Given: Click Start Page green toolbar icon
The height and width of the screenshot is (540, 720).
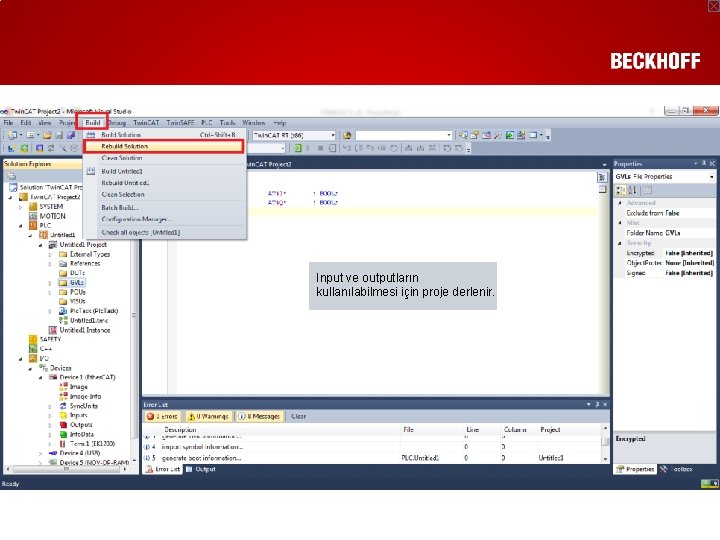Looking at the screenshot, I should 510,135.
